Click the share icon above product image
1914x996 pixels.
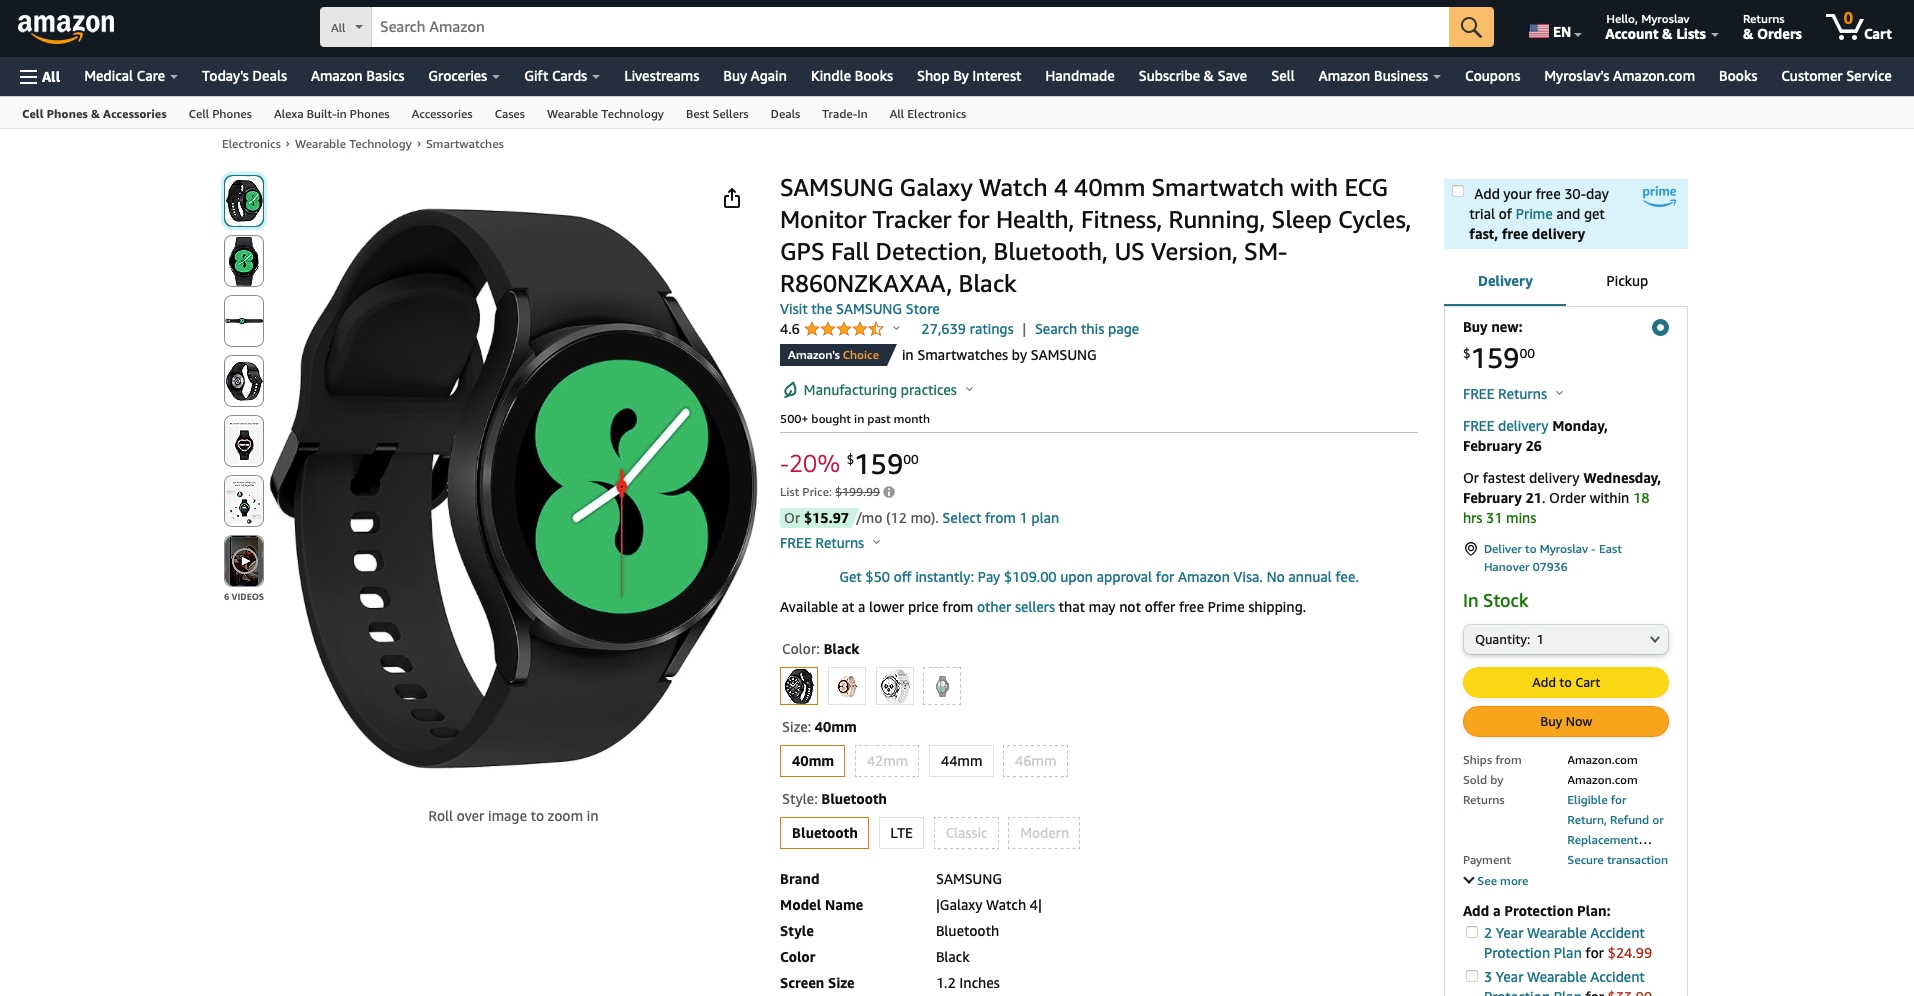point(732,198)
